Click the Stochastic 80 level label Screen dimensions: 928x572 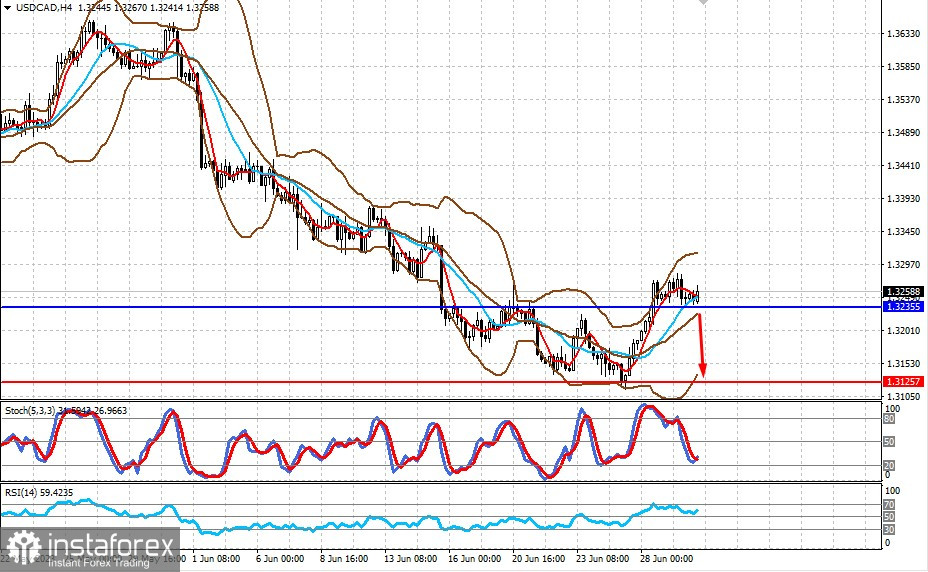(x=889, y=419)
